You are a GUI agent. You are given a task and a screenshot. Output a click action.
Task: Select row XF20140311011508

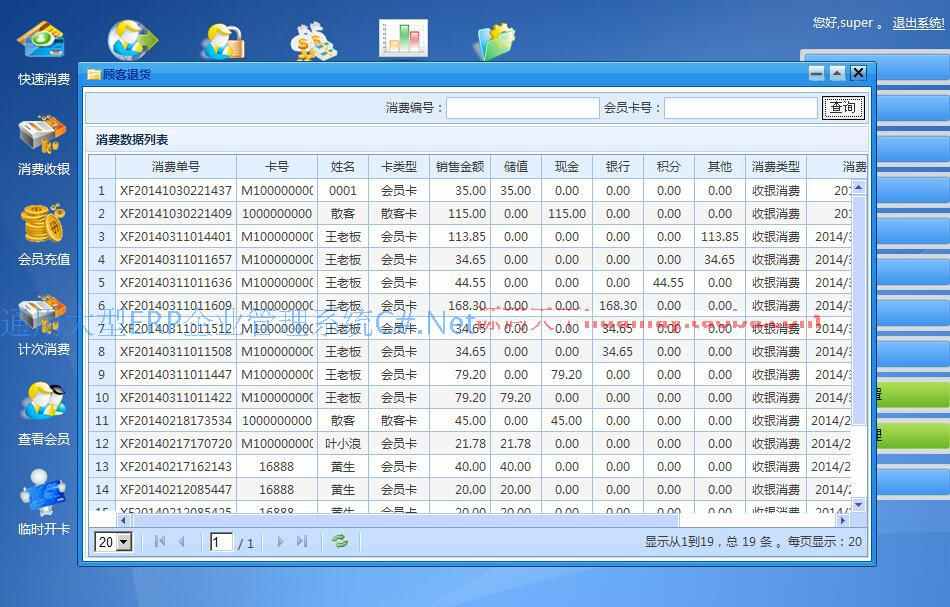click(470, 352)
